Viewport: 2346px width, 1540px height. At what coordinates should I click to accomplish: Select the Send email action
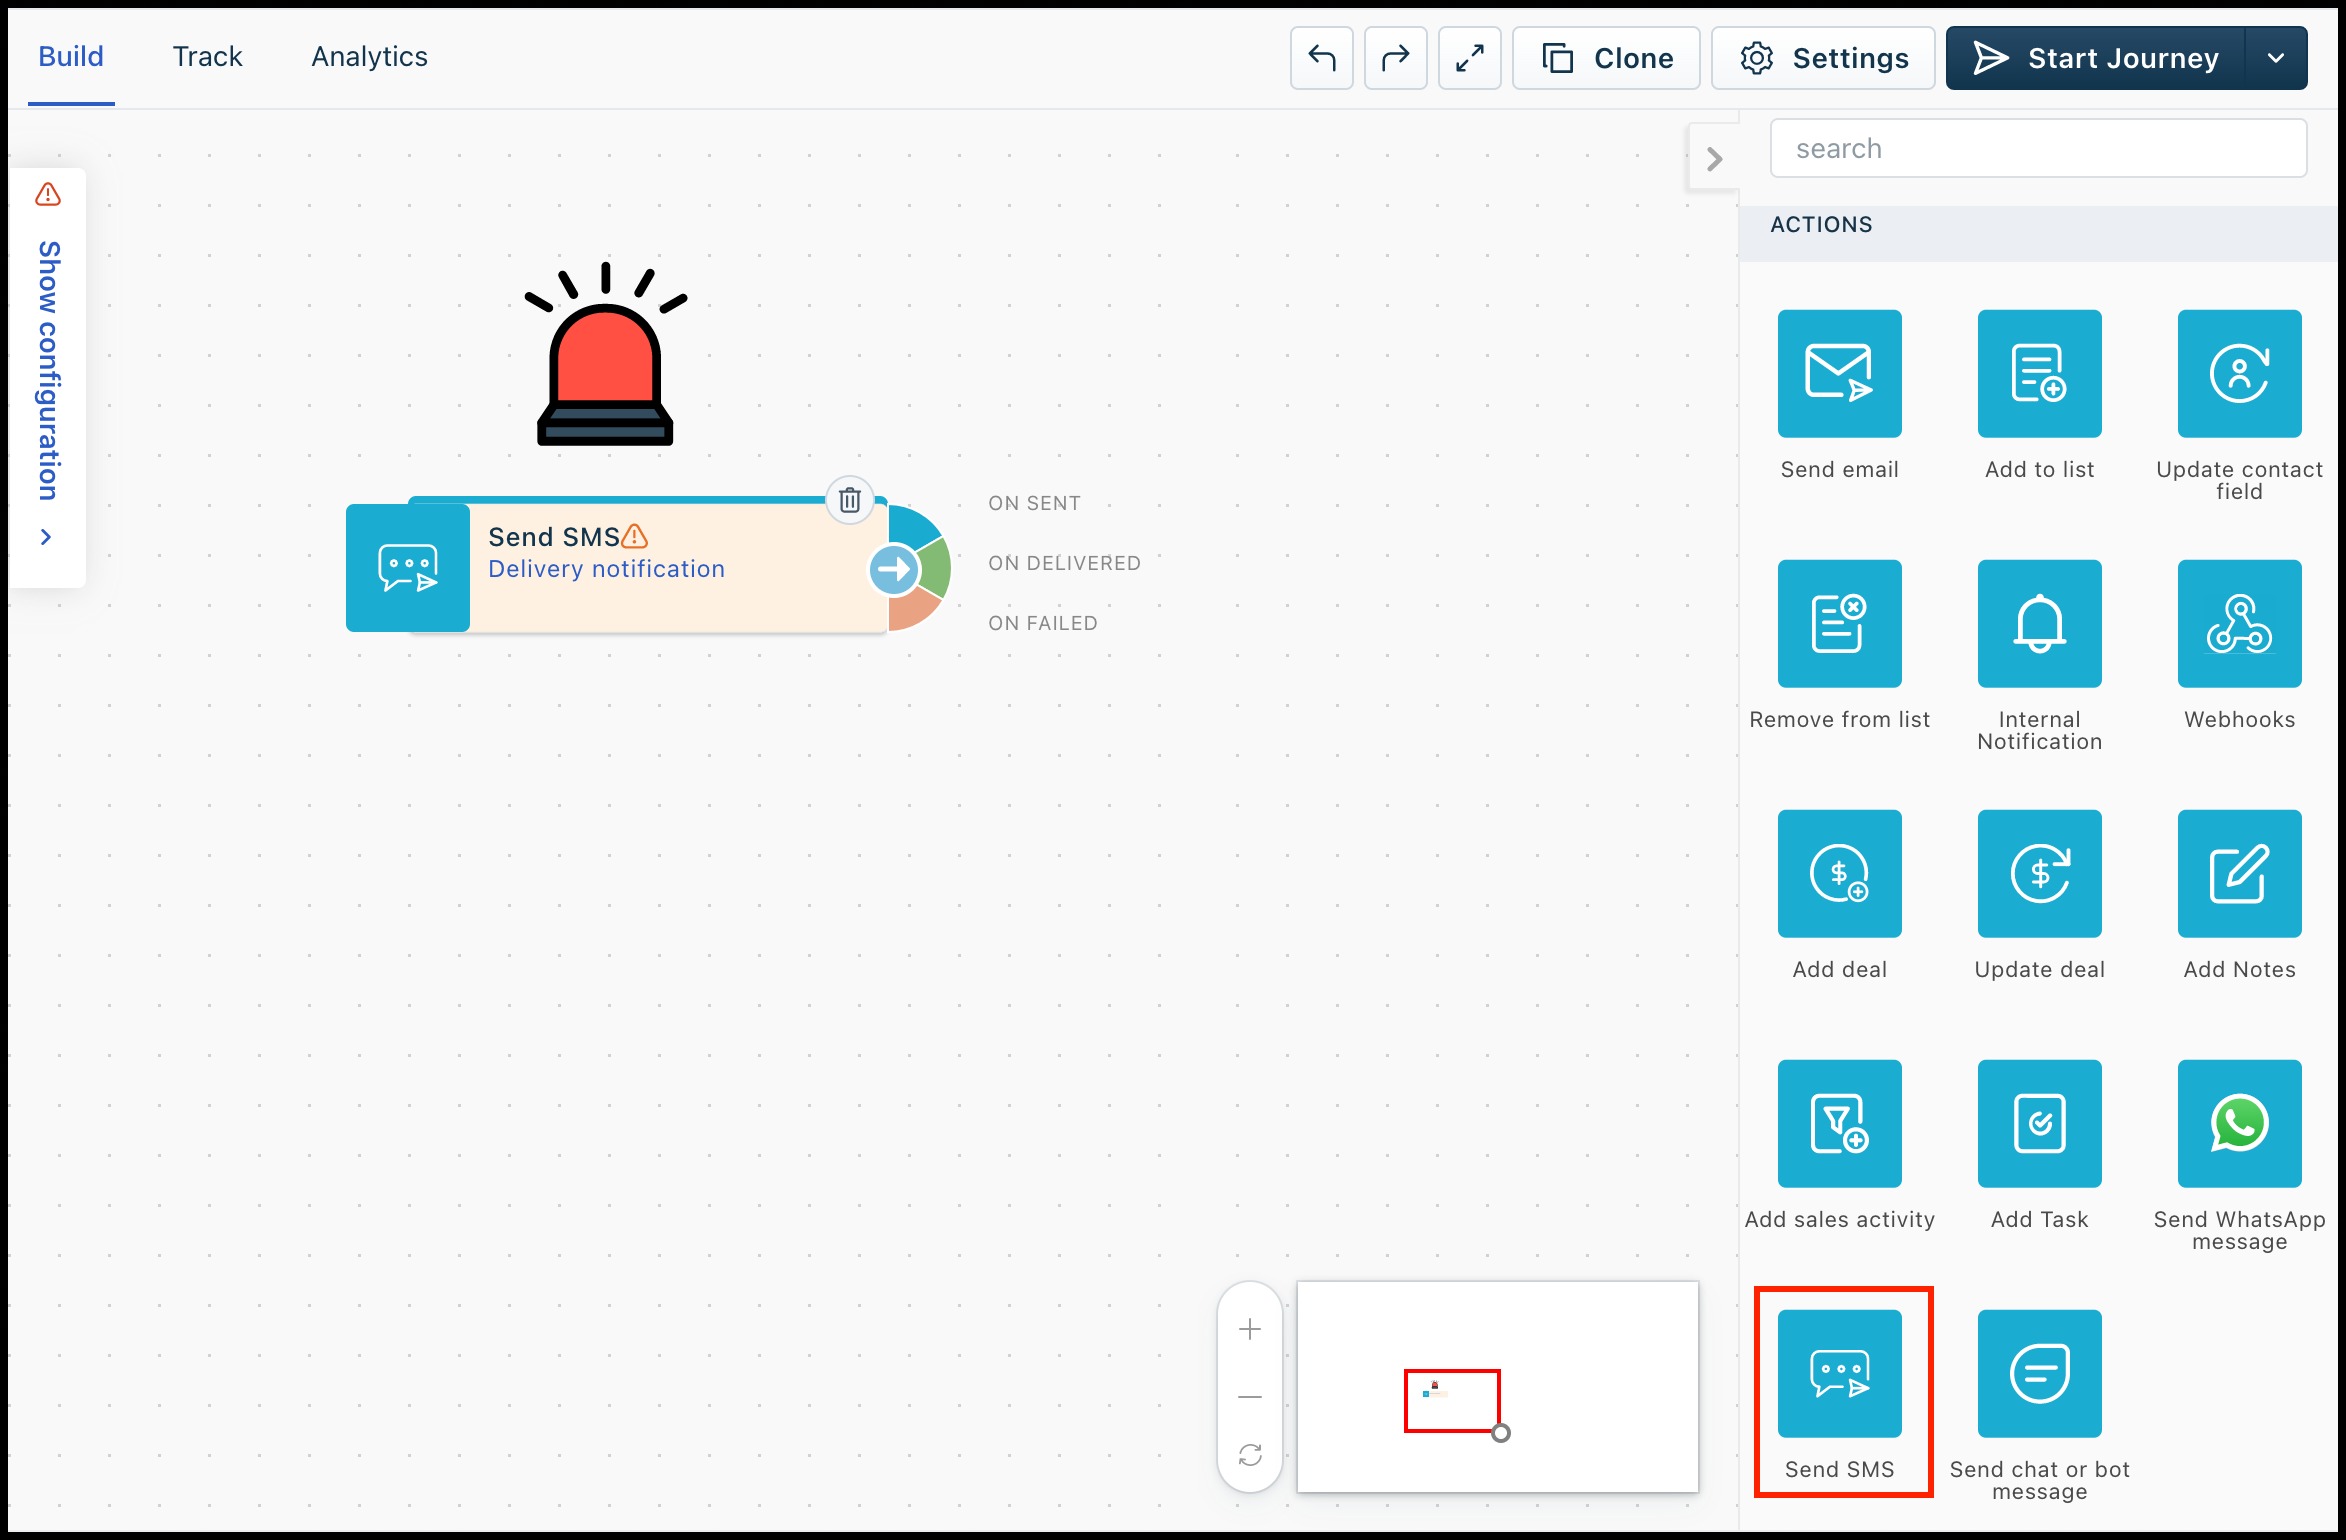[1839, 374]
